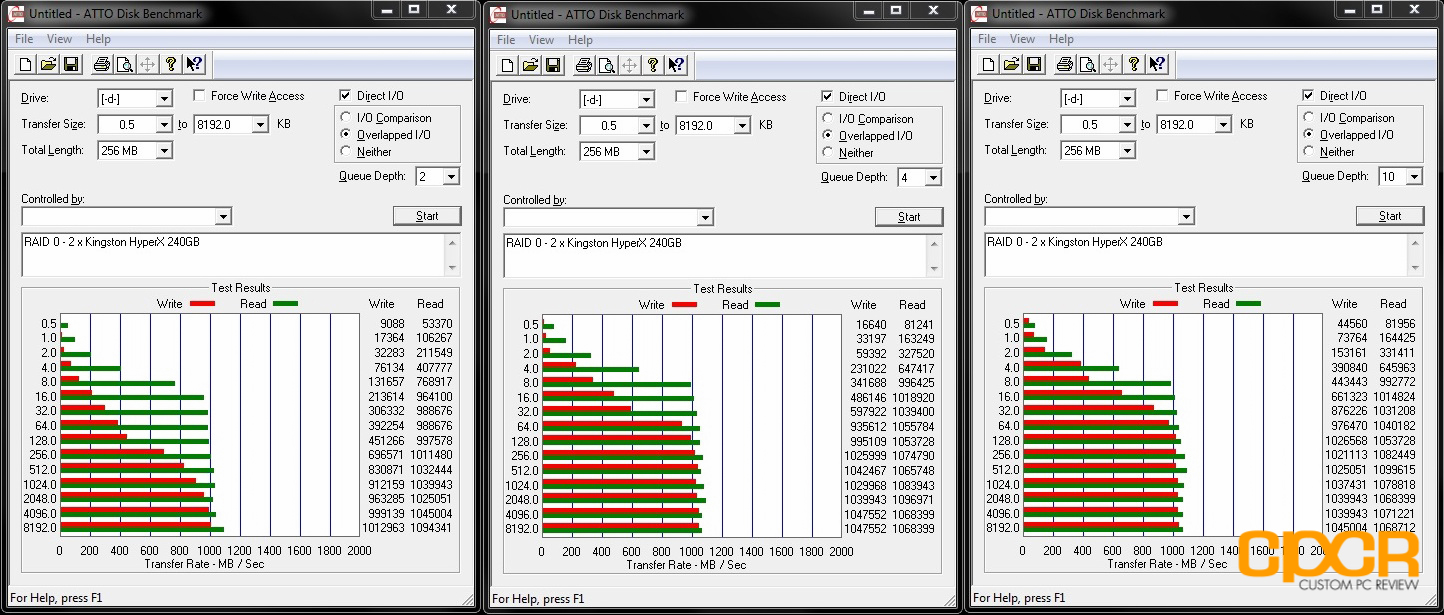Click context help pointer icon, Queue Depth 4 window

pyautogui.click(x=676, y=66)
